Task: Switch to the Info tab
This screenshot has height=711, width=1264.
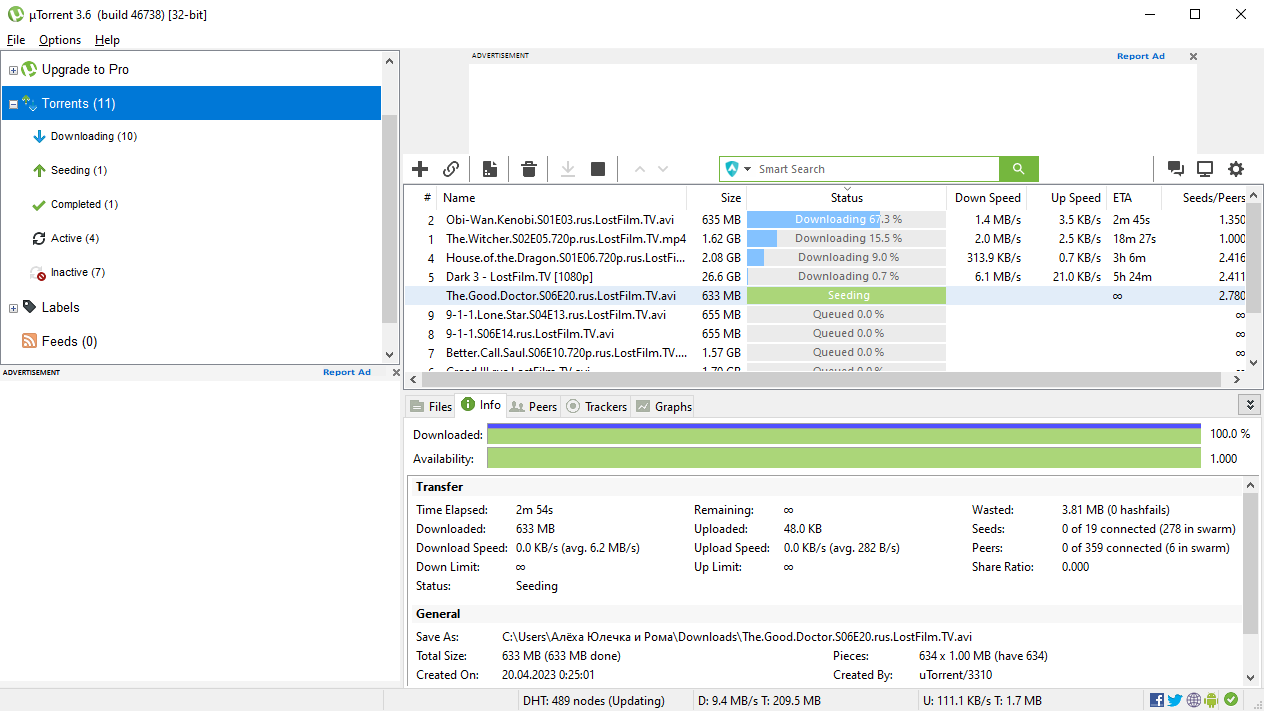Action: coord(480,405)
